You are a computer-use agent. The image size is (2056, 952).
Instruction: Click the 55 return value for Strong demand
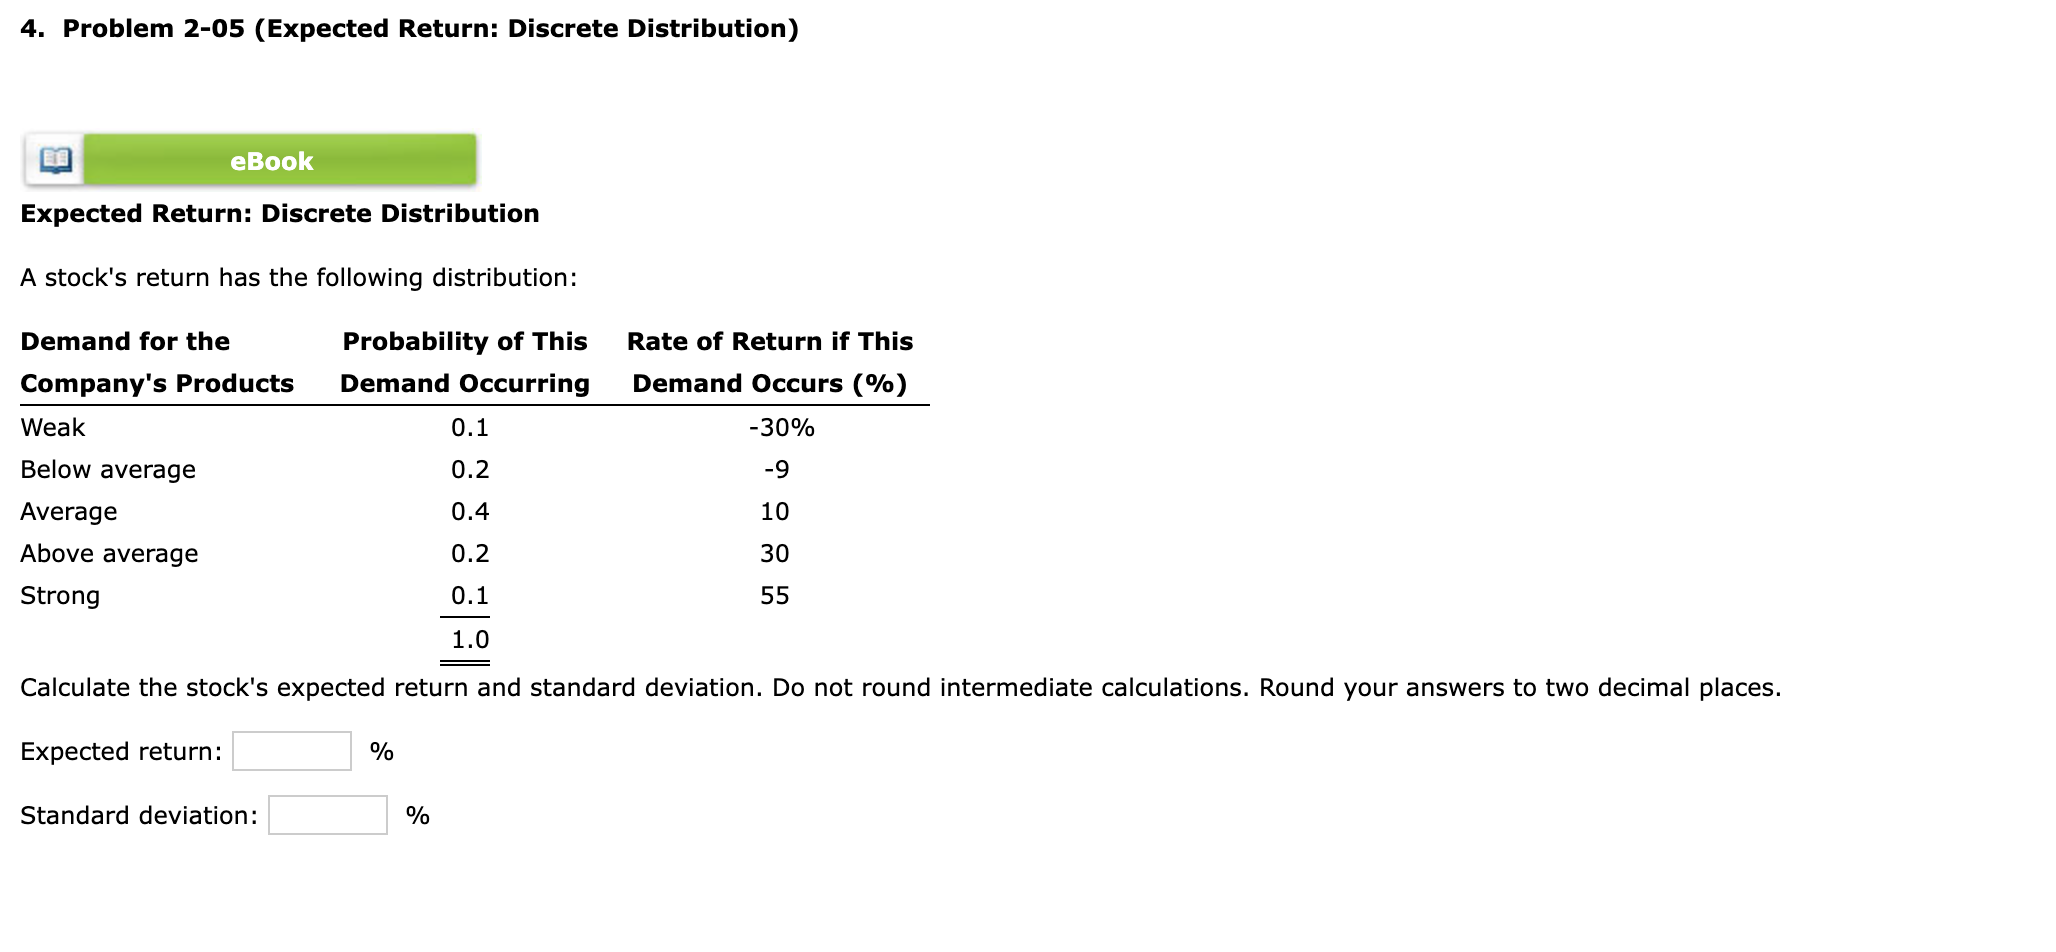774,595
